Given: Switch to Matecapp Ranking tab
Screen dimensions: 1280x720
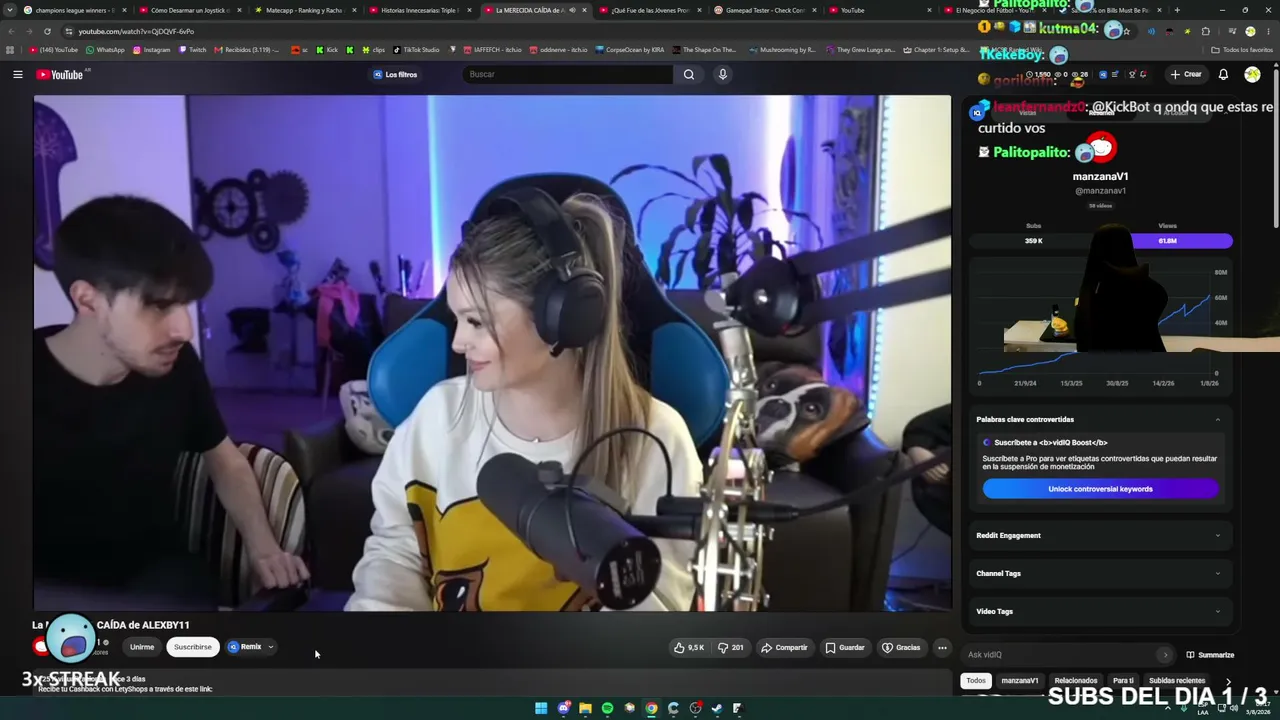Looking at the screenshot, I should [x=304, y=10].
